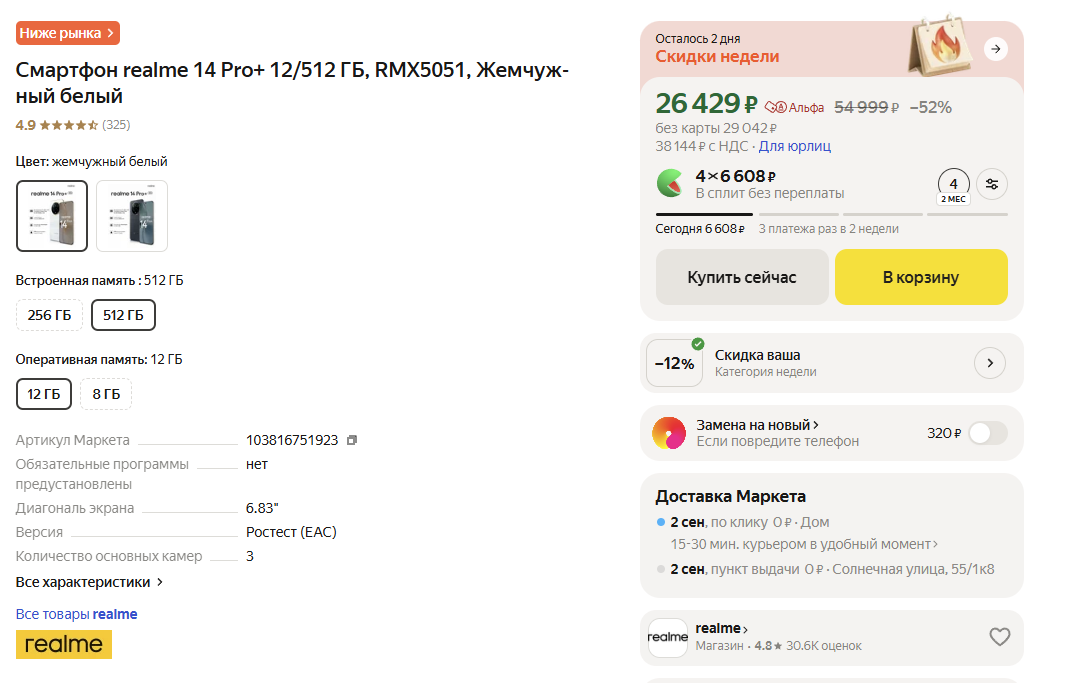1078x683 pixels.
Task: Click the crossed-out 54 999 ₽ price
Action: (x=866, y=107)
